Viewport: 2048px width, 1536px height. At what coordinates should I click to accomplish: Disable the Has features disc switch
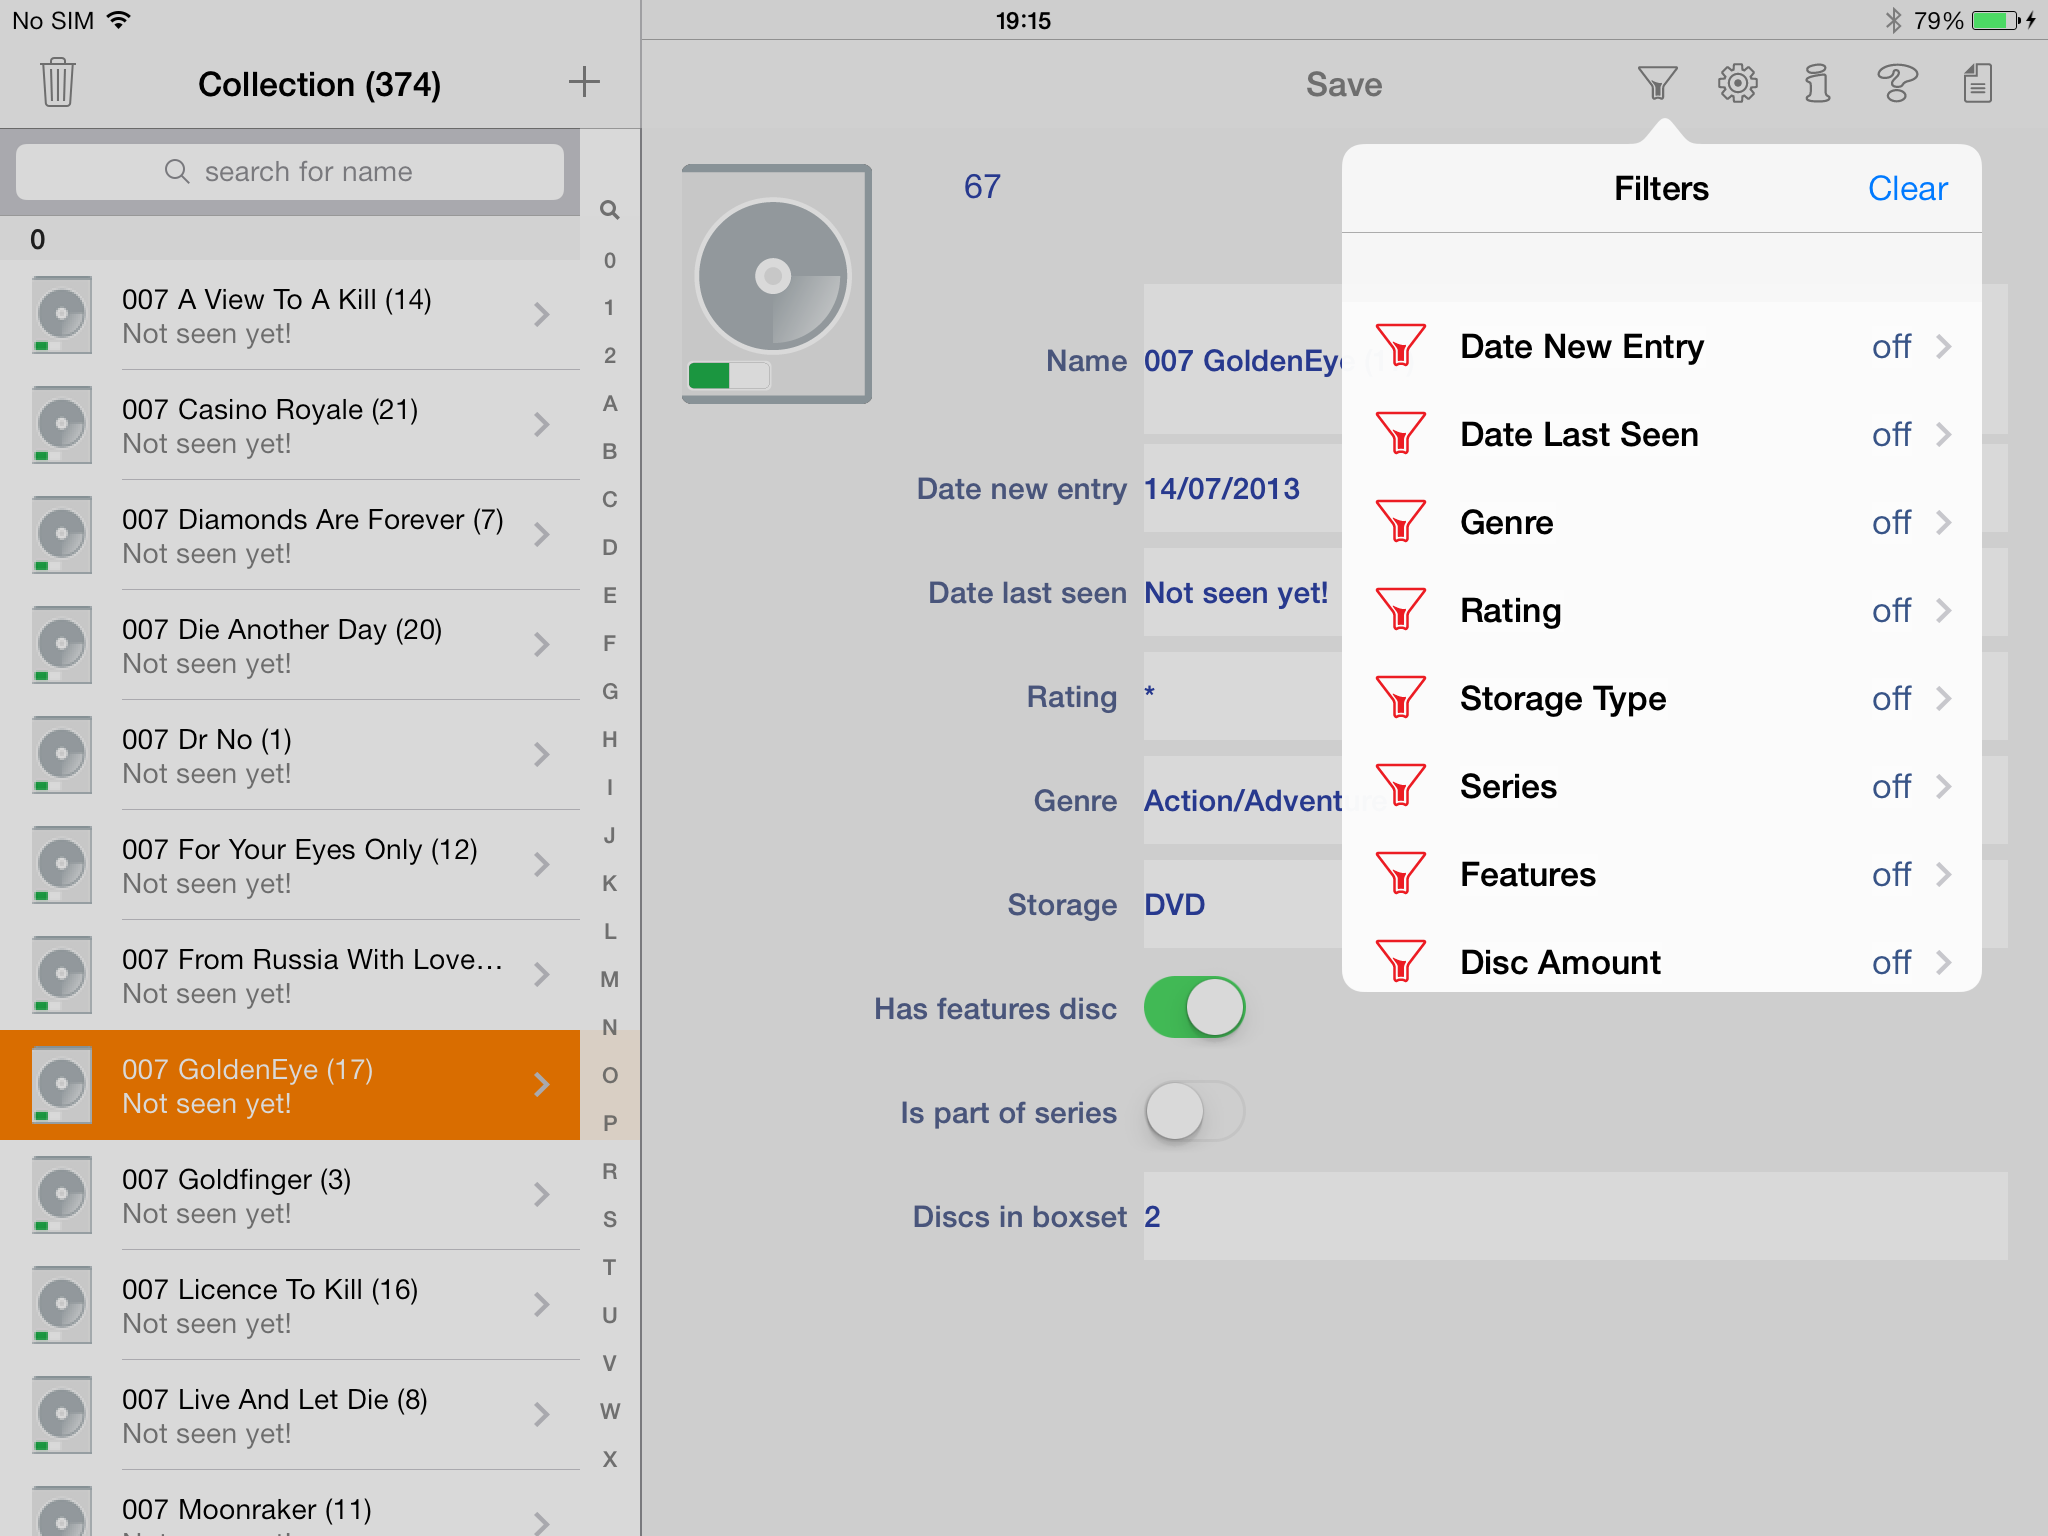[x=1194, y=1008]
